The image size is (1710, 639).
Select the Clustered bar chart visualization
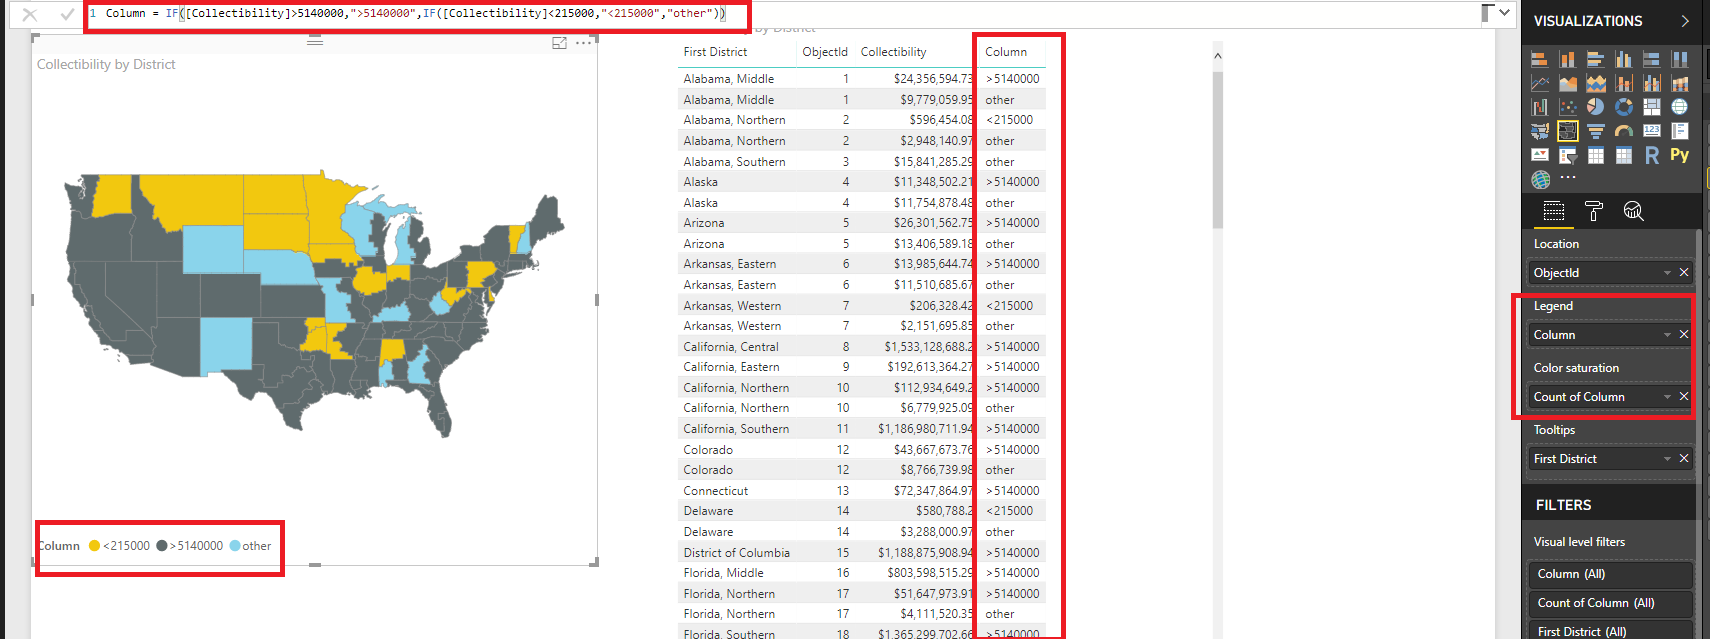pyautogui.click(x=1595, y=59)
